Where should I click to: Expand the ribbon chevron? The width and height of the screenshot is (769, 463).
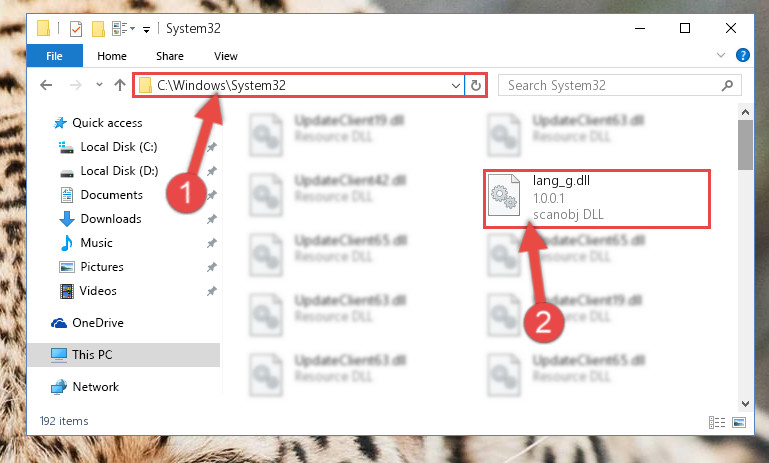[720, 55]
